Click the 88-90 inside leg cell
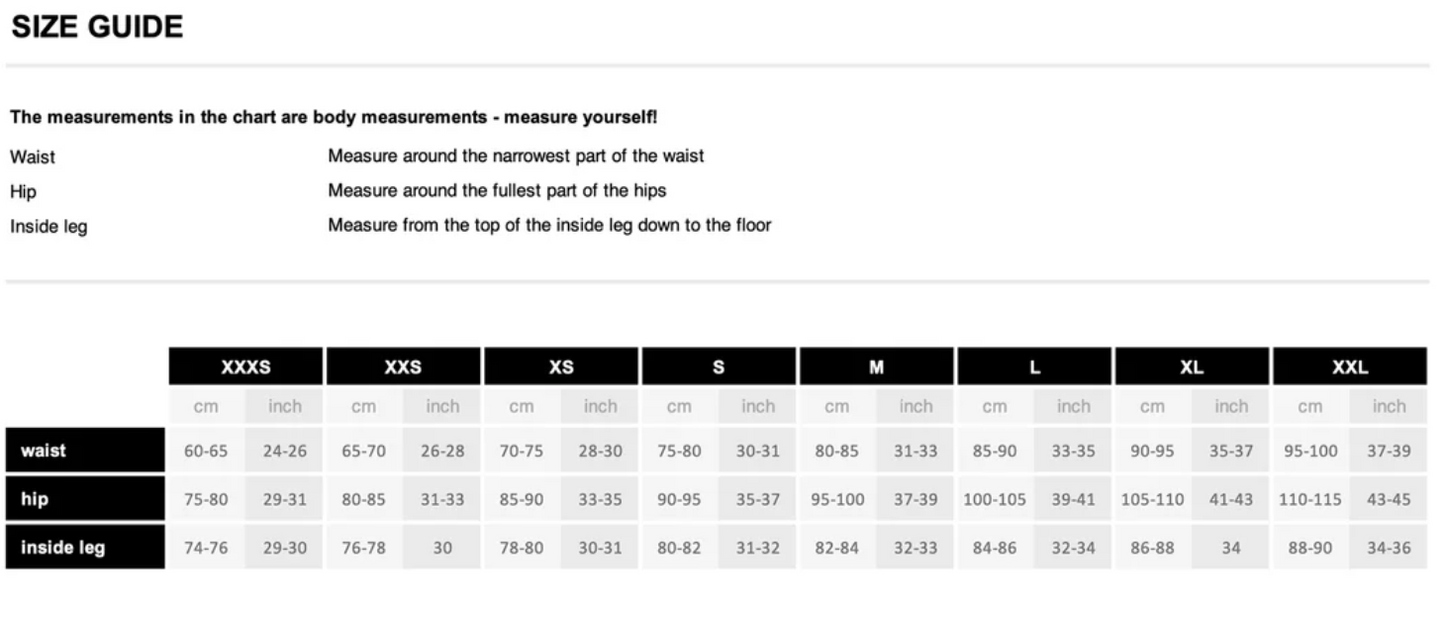This screenshot has width=1445, height=620. pos(1309,548)
